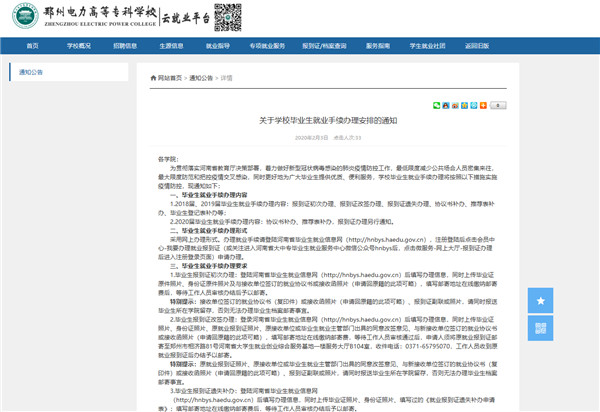Click heading 三、毕业生就业手续办理要求
This screenshot has width=600, height=412.
tap(209, 266)
